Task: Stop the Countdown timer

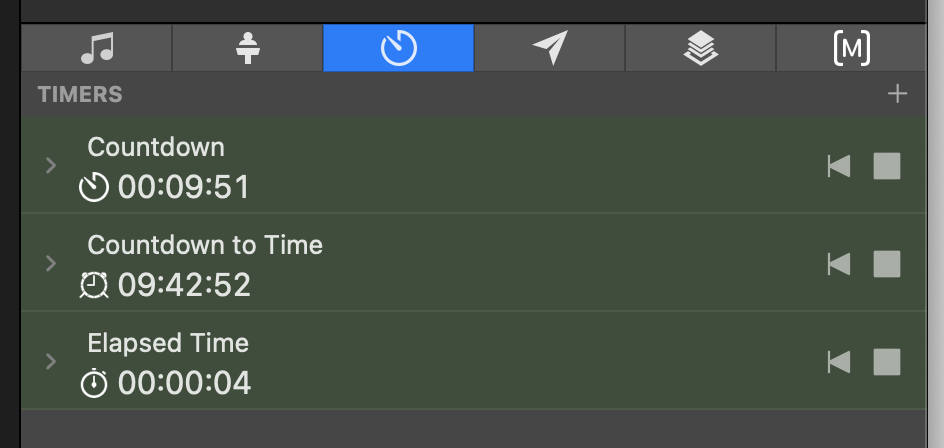Action: coord(887,166)
